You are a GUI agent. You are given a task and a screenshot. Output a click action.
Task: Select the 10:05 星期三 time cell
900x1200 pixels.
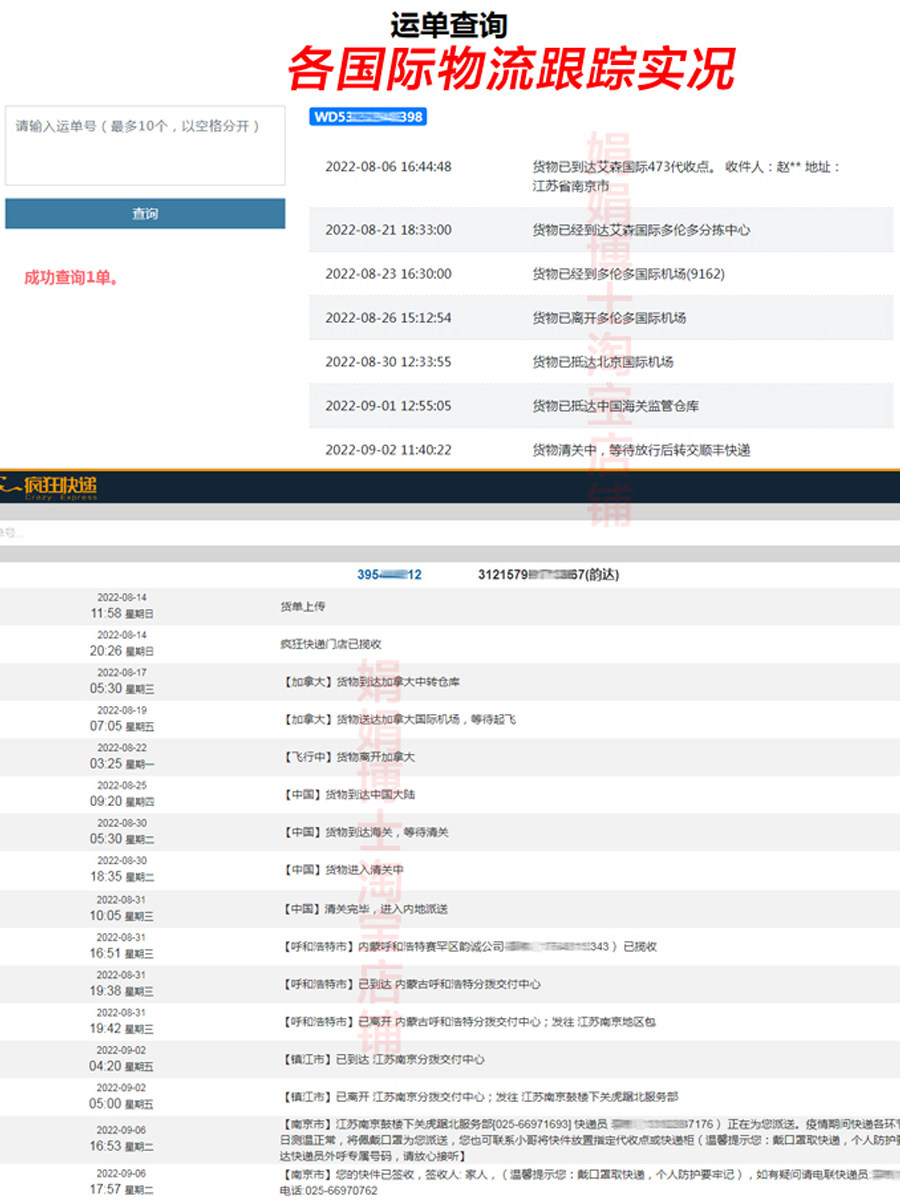[x=122, y=907]
